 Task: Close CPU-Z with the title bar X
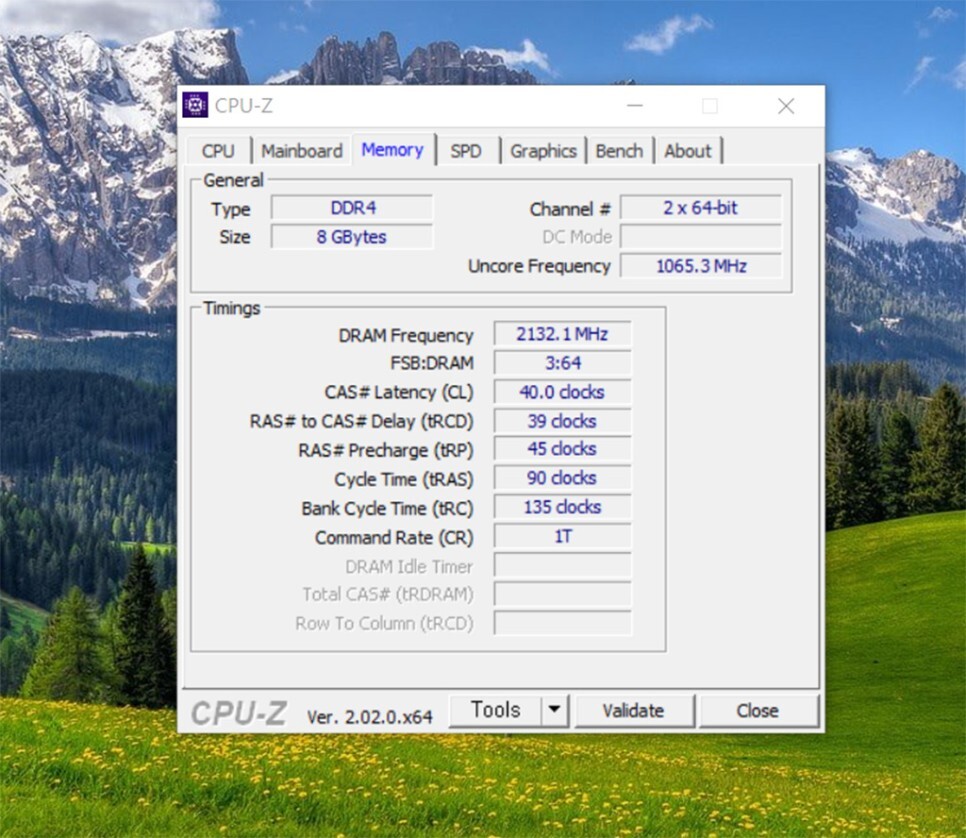click(785, 106)
